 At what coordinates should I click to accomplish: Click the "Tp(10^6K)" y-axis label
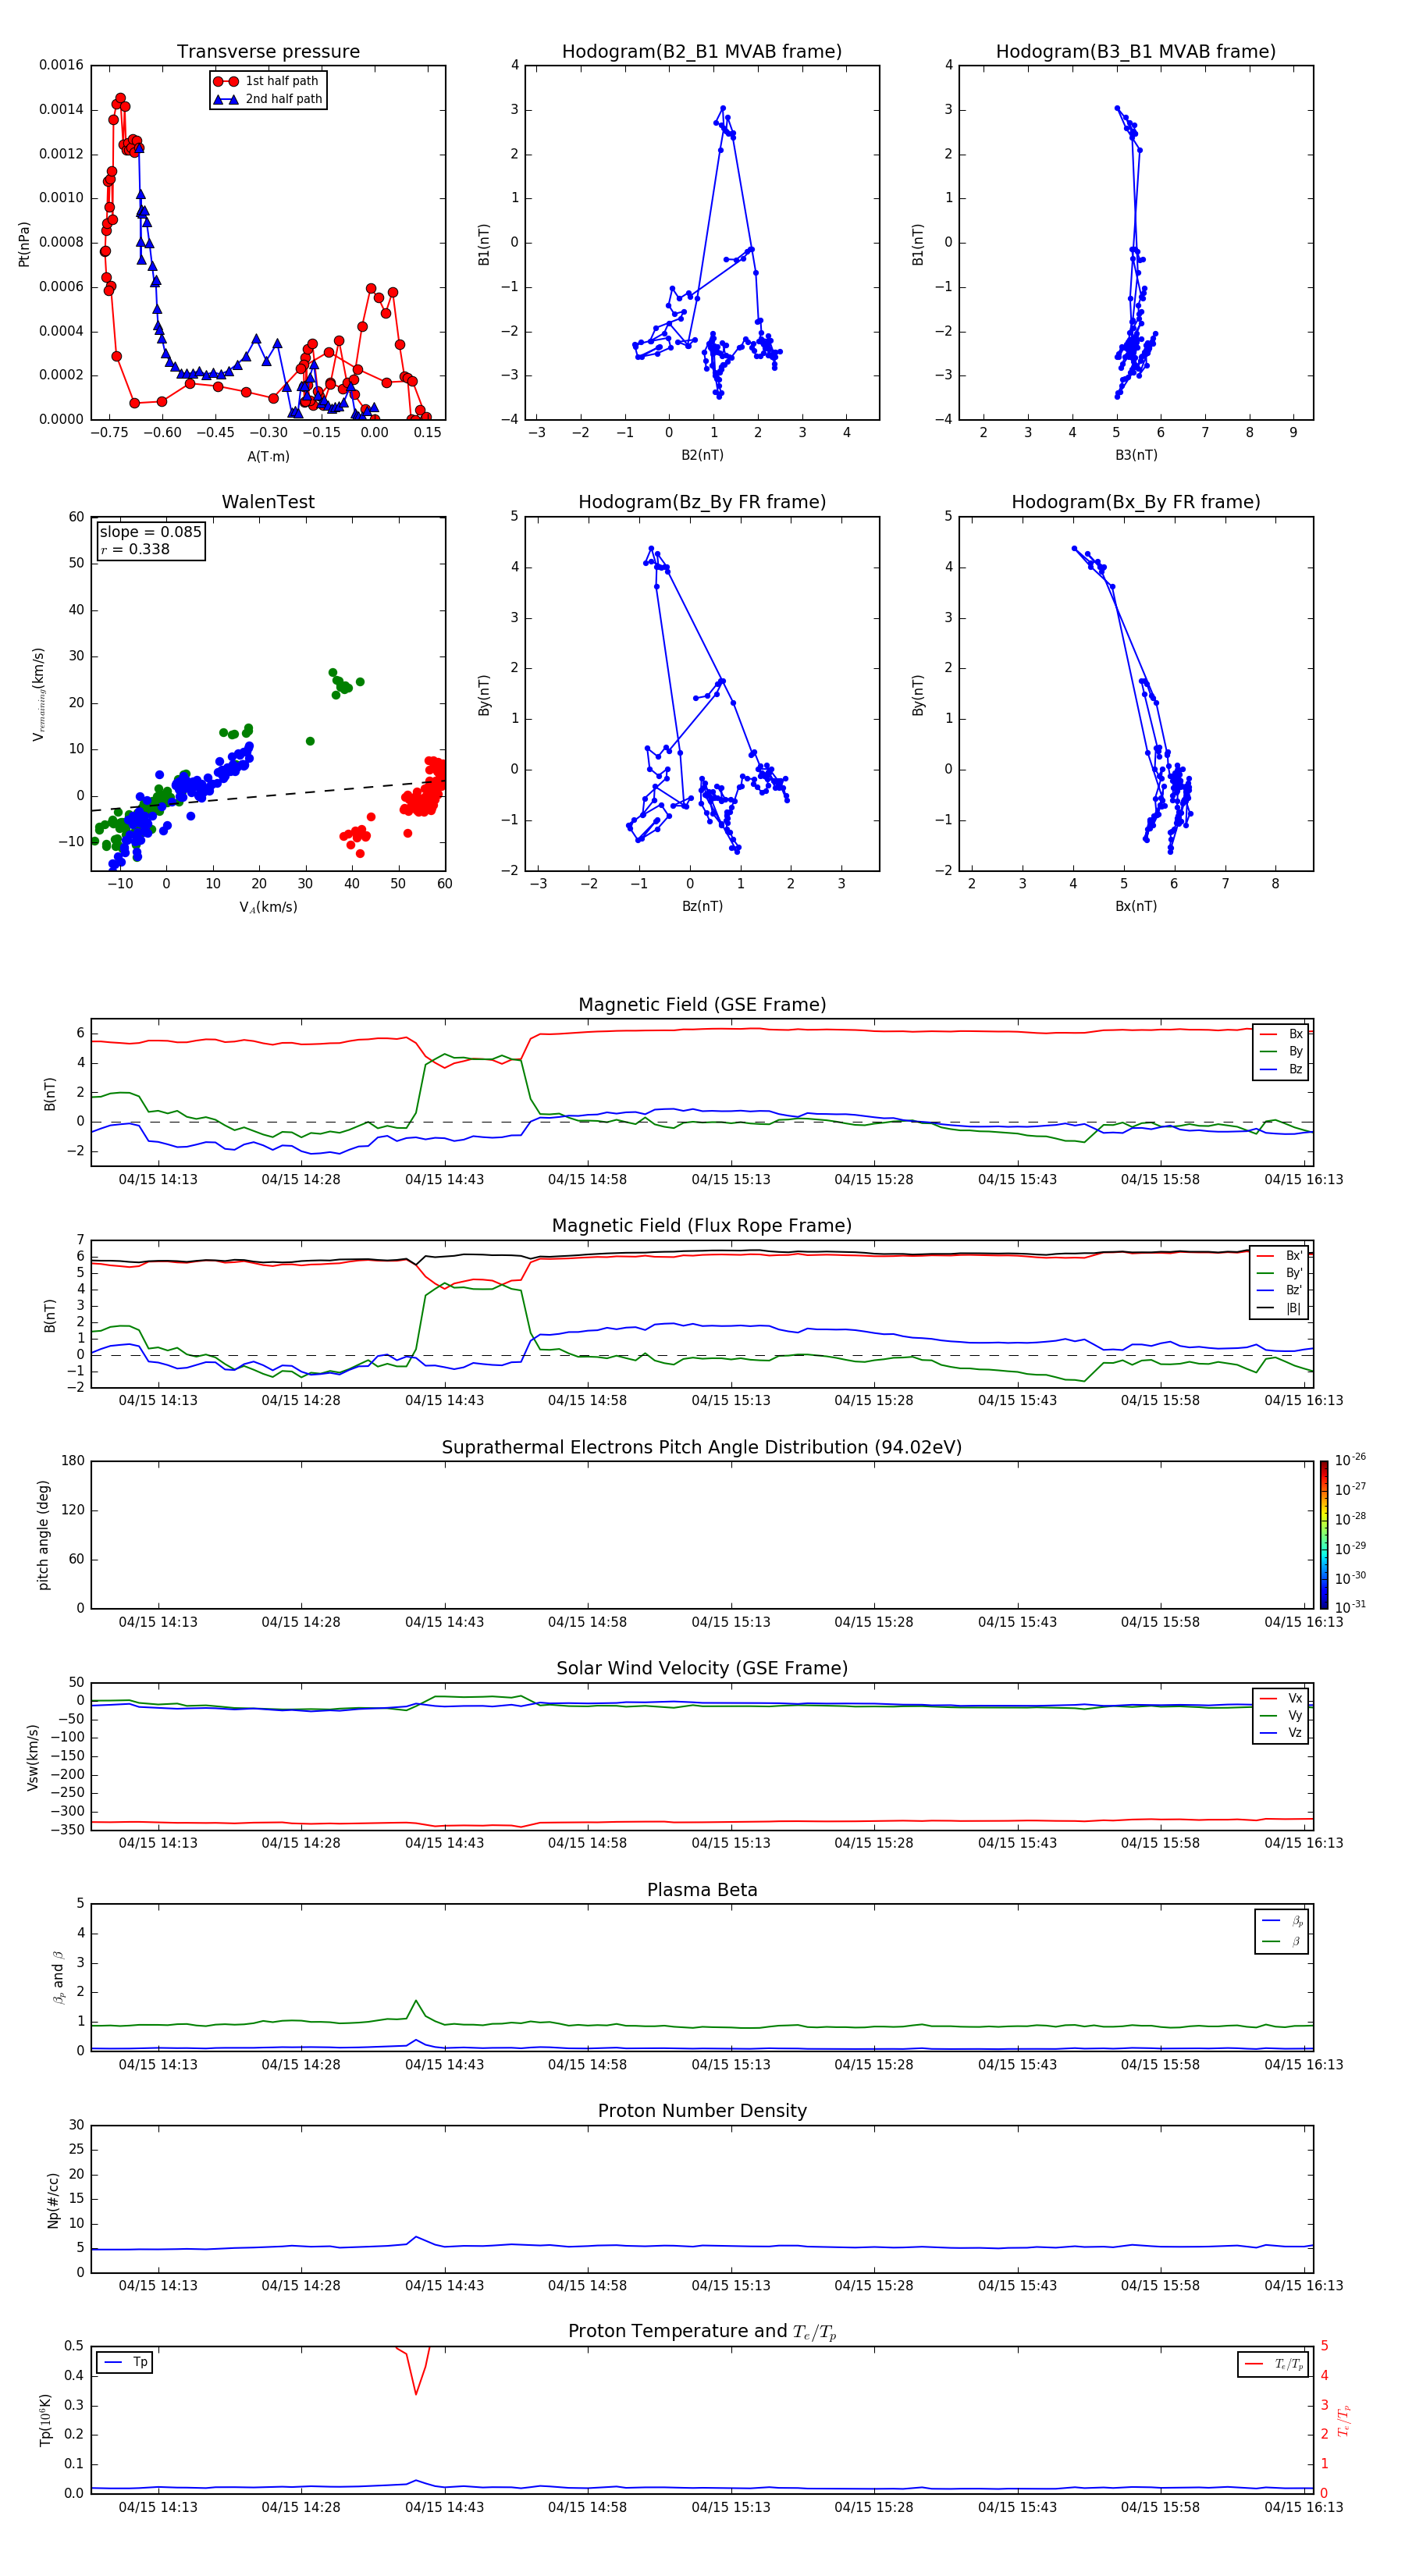45,2420
